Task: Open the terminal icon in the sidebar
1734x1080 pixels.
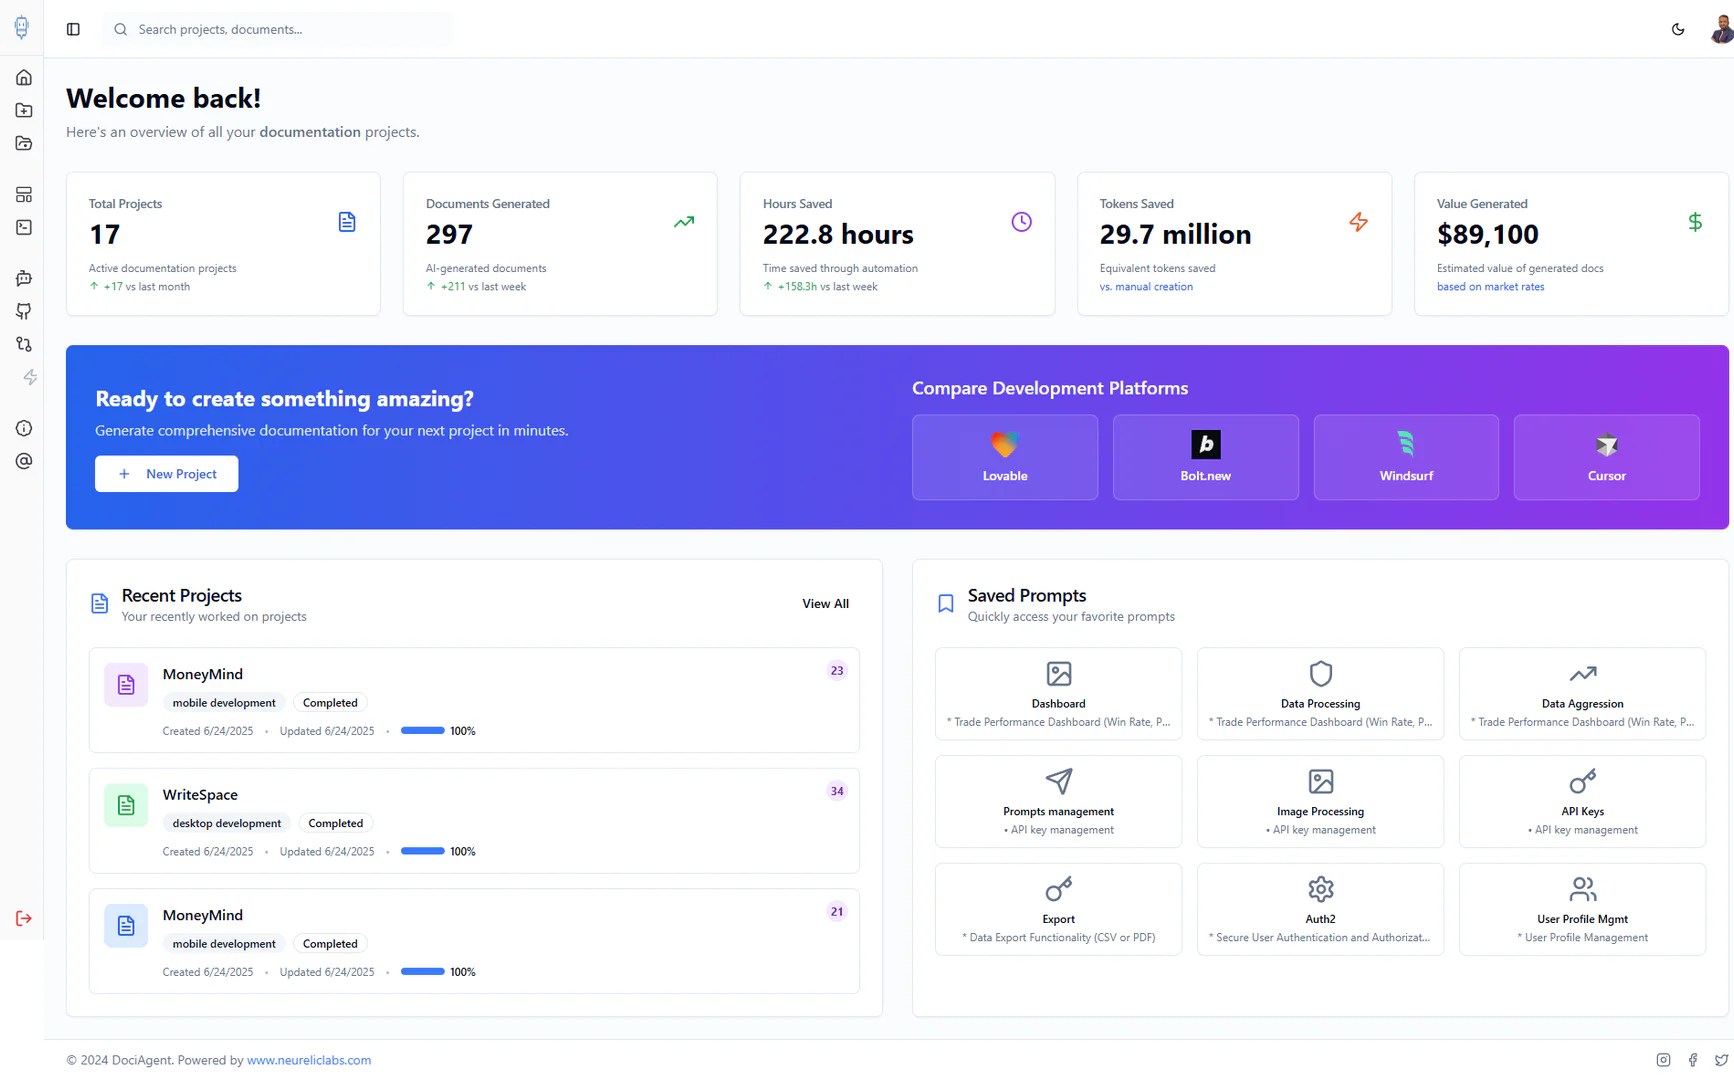Action: point(23,227)
